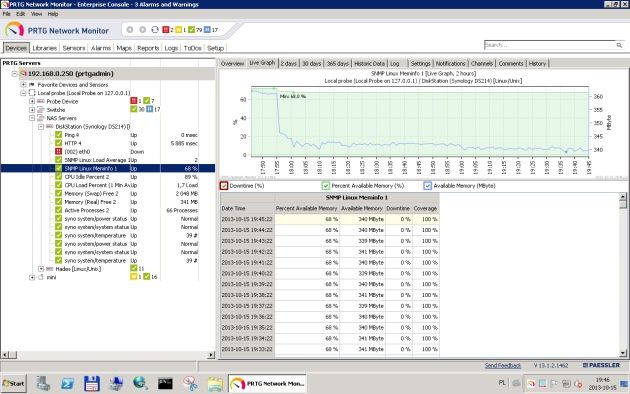Viewport: 630px width, 394px height.
Task: Open PowerShell from the taskbar
Action: (67, 384)
